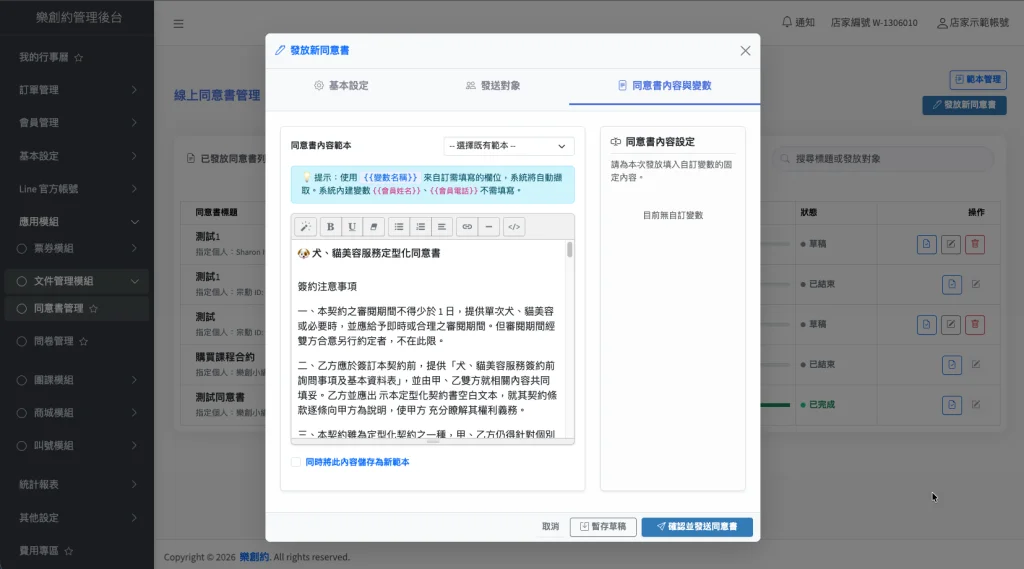1024x569 pixels.
Task: Click the eraser clear-formatting icon
Action: click(373, 227)
